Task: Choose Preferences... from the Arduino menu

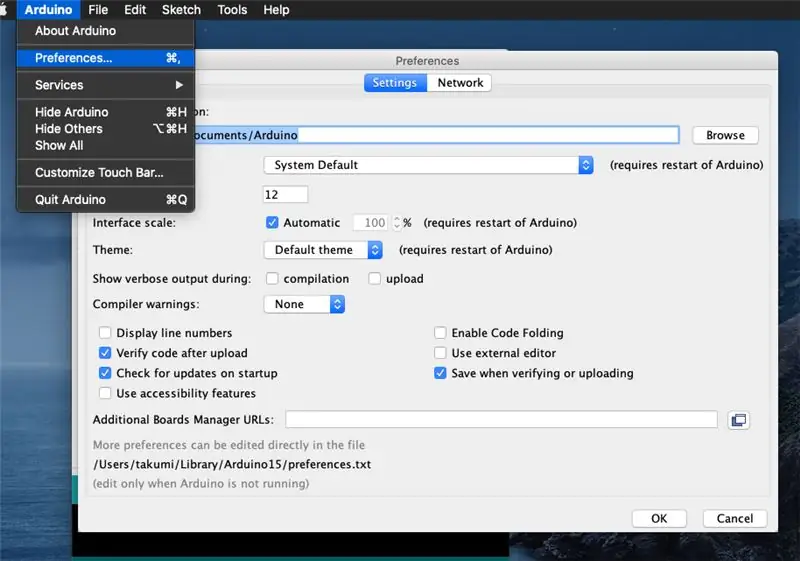Action: tap(106, 58)
